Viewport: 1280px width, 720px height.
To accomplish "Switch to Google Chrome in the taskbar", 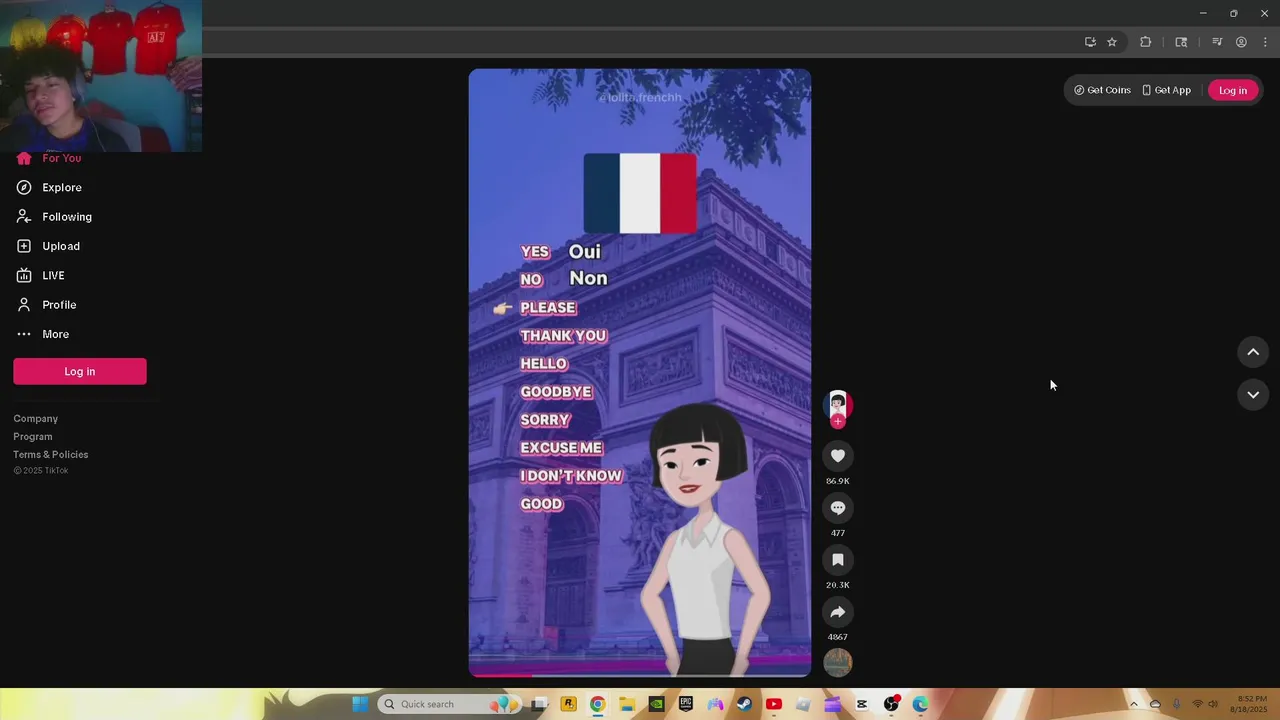I will click(597, 704).
